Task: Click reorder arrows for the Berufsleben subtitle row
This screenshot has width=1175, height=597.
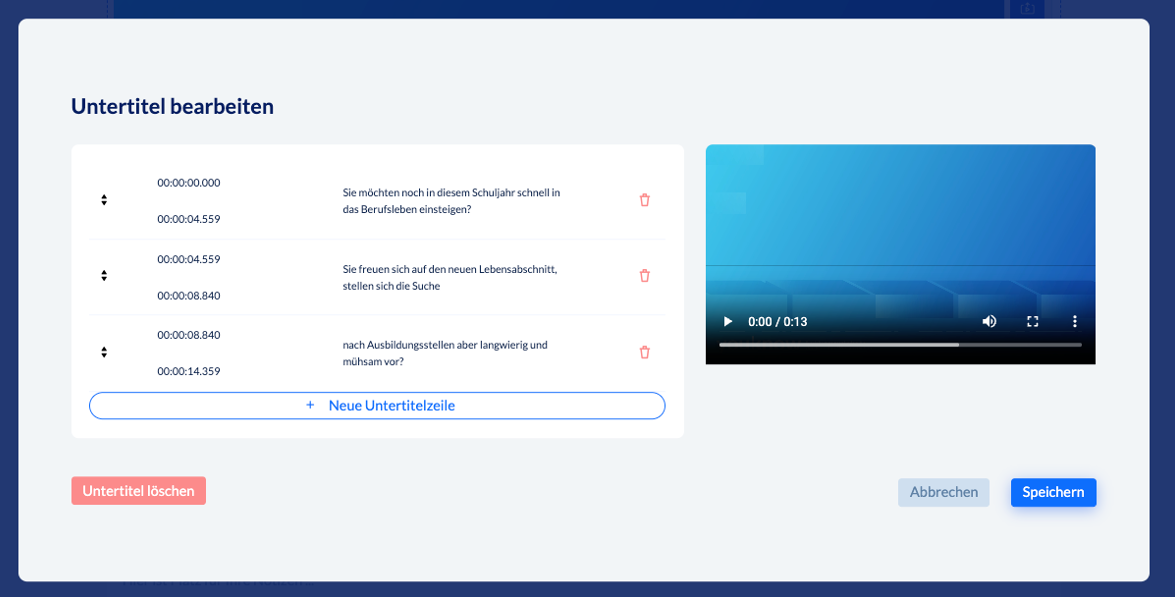Action: (104, 200)
